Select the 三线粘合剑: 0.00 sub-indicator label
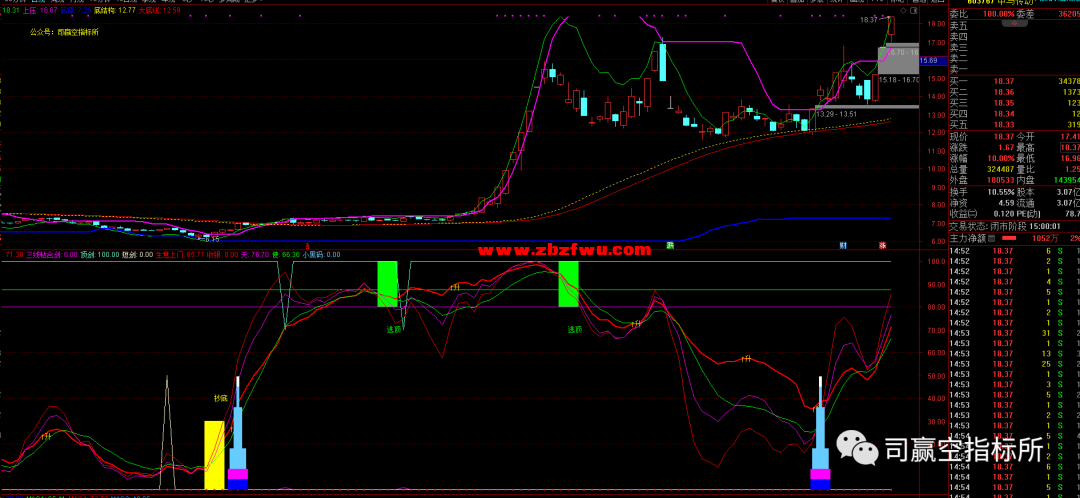 (52, 254)
